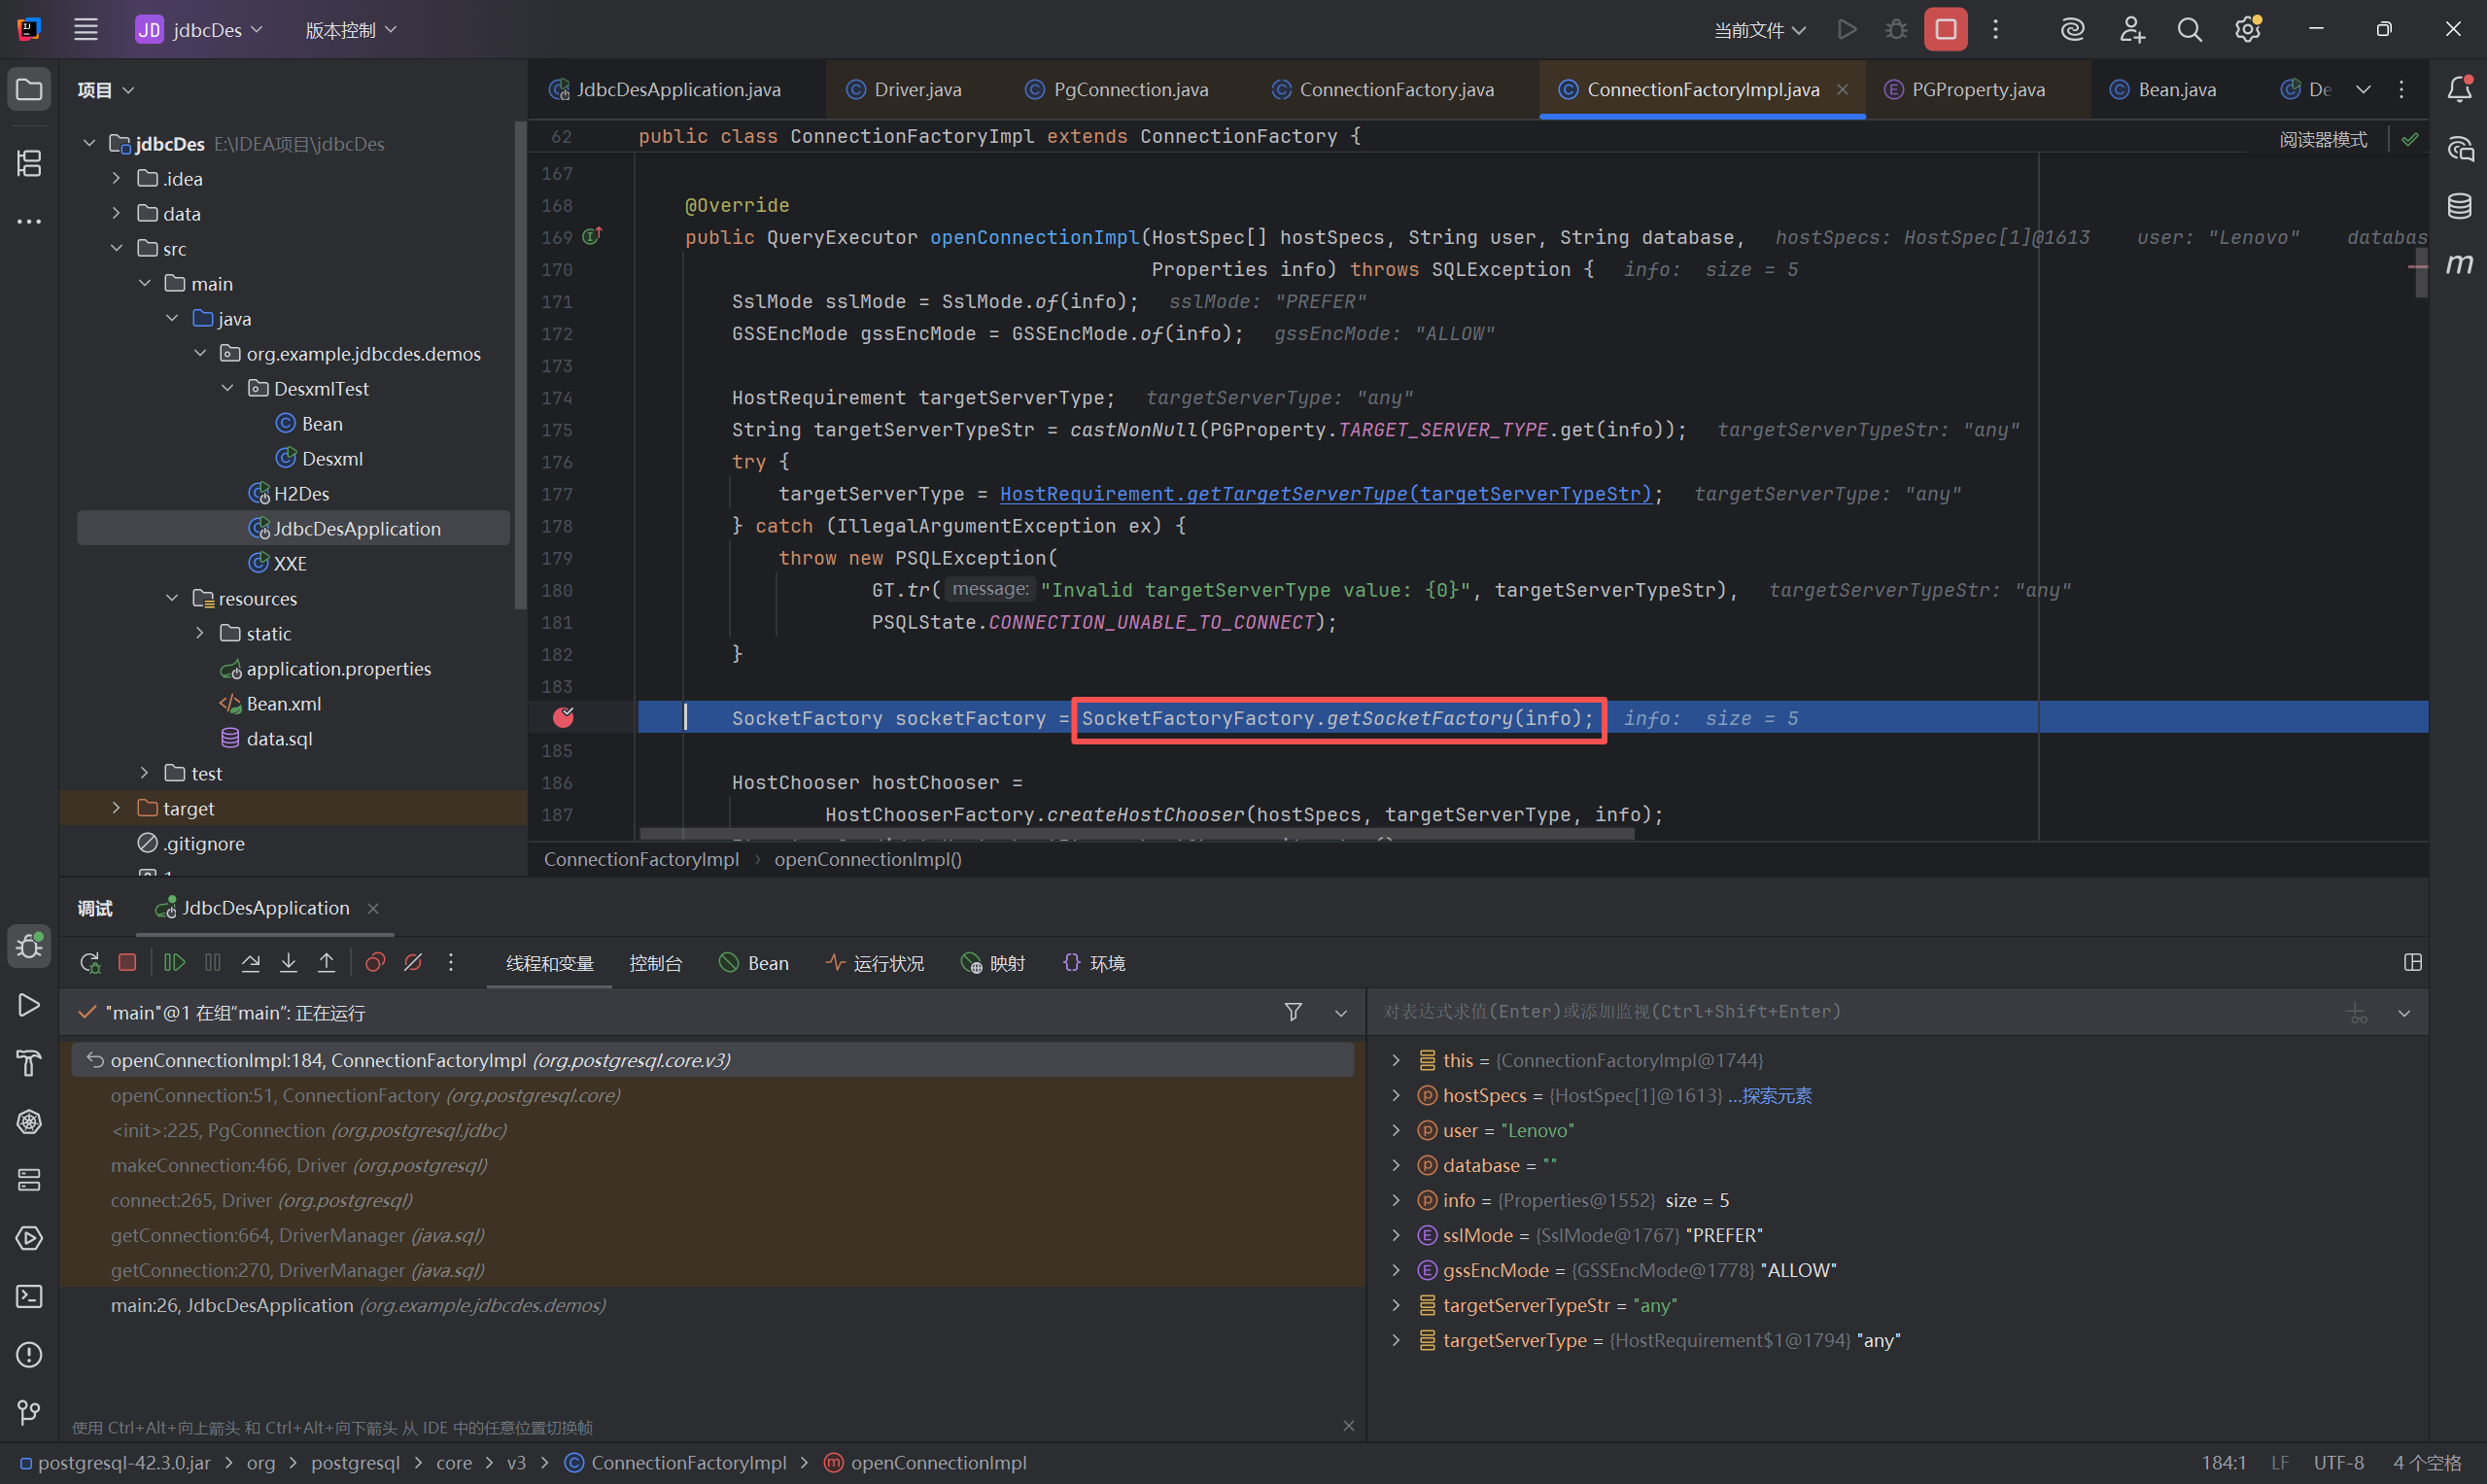
Task: Switch to the 控制台 console tab
Action: coord(655,963)
